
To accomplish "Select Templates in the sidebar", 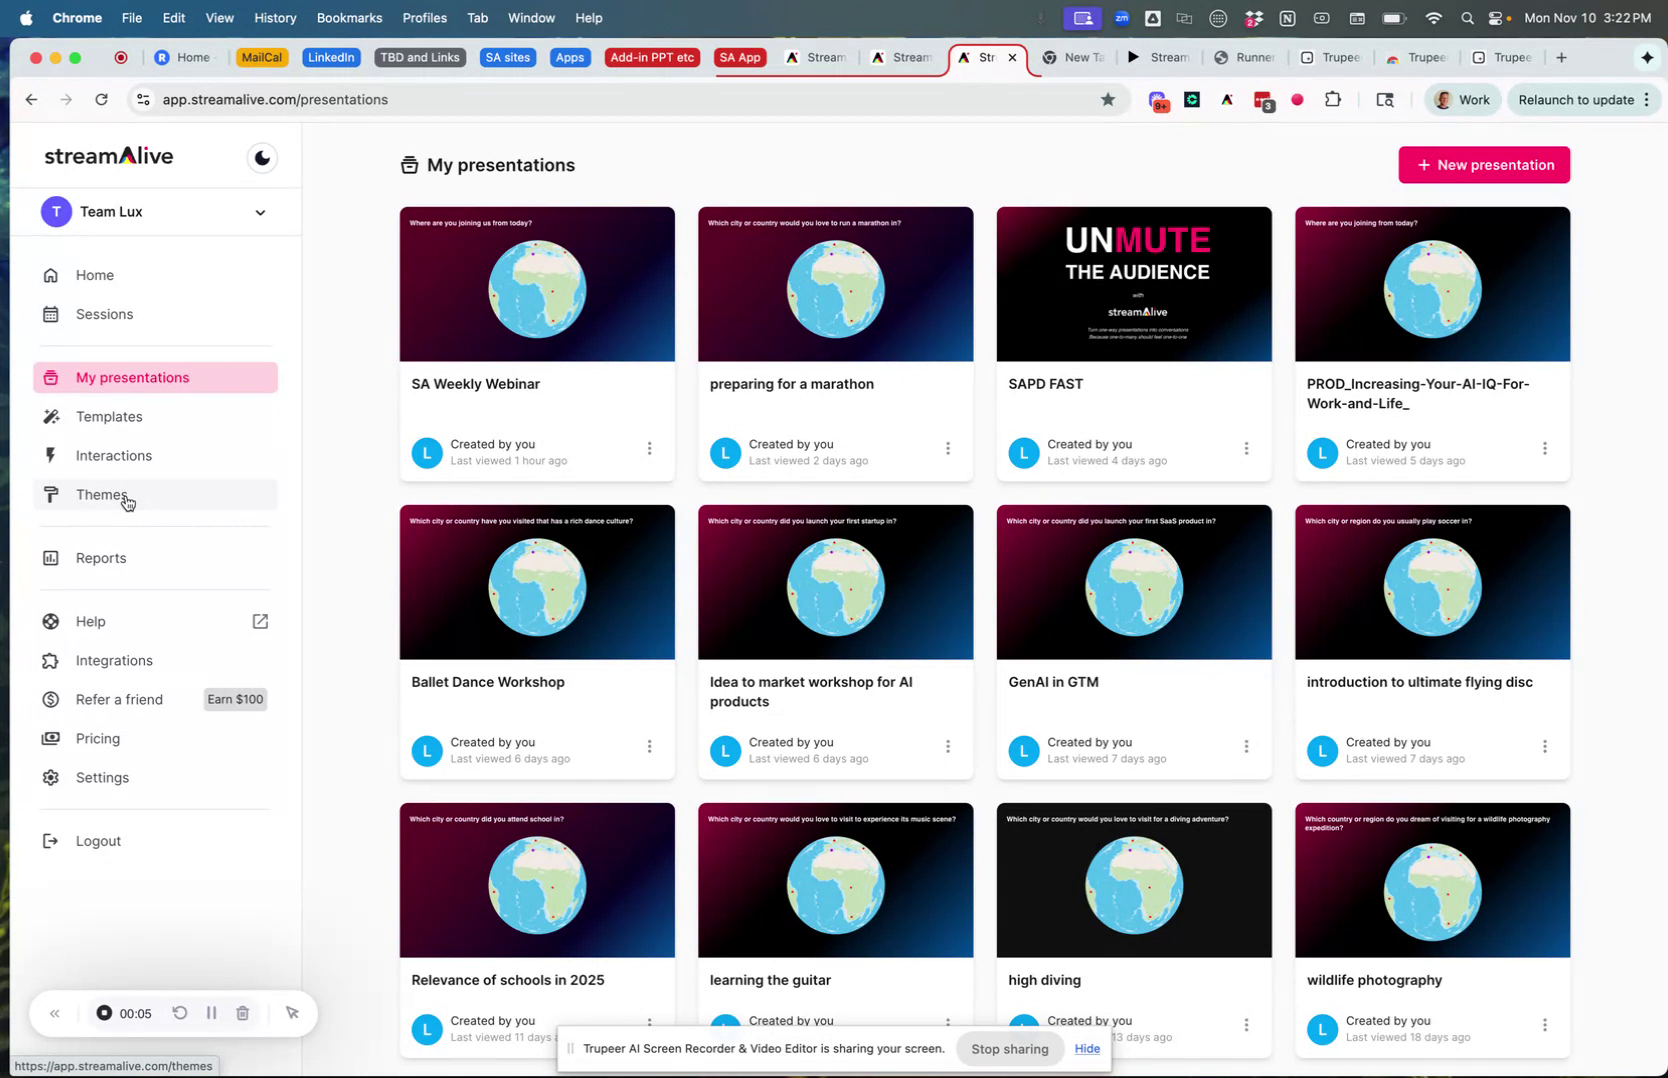I will 108,416.
